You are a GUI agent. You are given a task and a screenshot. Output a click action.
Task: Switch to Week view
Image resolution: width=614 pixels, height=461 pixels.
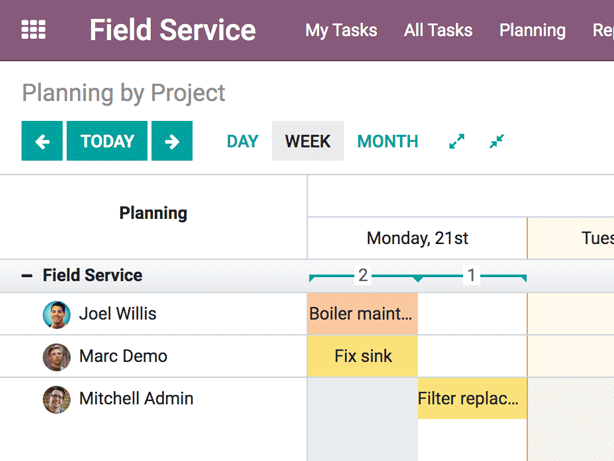click(308, 141)
